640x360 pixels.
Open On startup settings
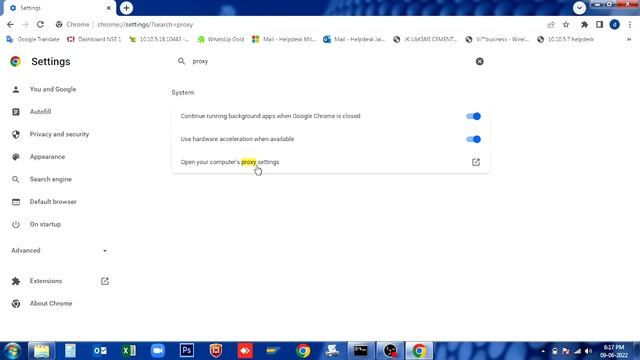coord(45,224)
